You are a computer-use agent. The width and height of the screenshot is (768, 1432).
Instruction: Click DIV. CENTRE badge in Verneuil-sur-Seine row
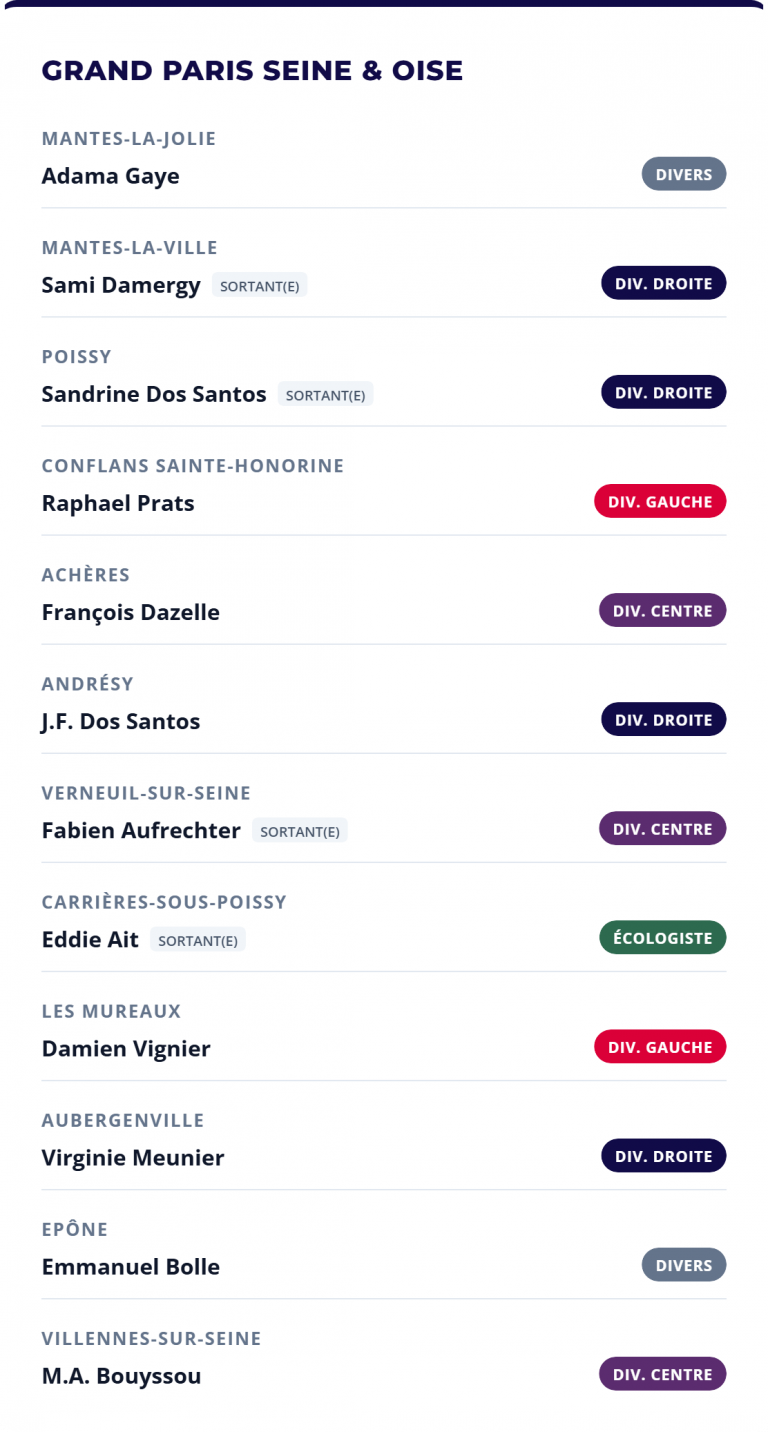pyautogui.click(x=662, y=828)
